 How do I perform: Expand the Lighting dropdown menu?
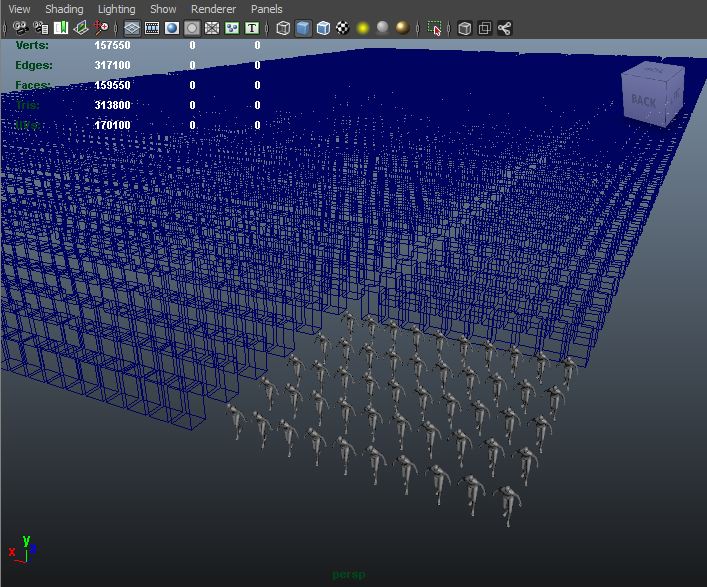coord(116,9)
